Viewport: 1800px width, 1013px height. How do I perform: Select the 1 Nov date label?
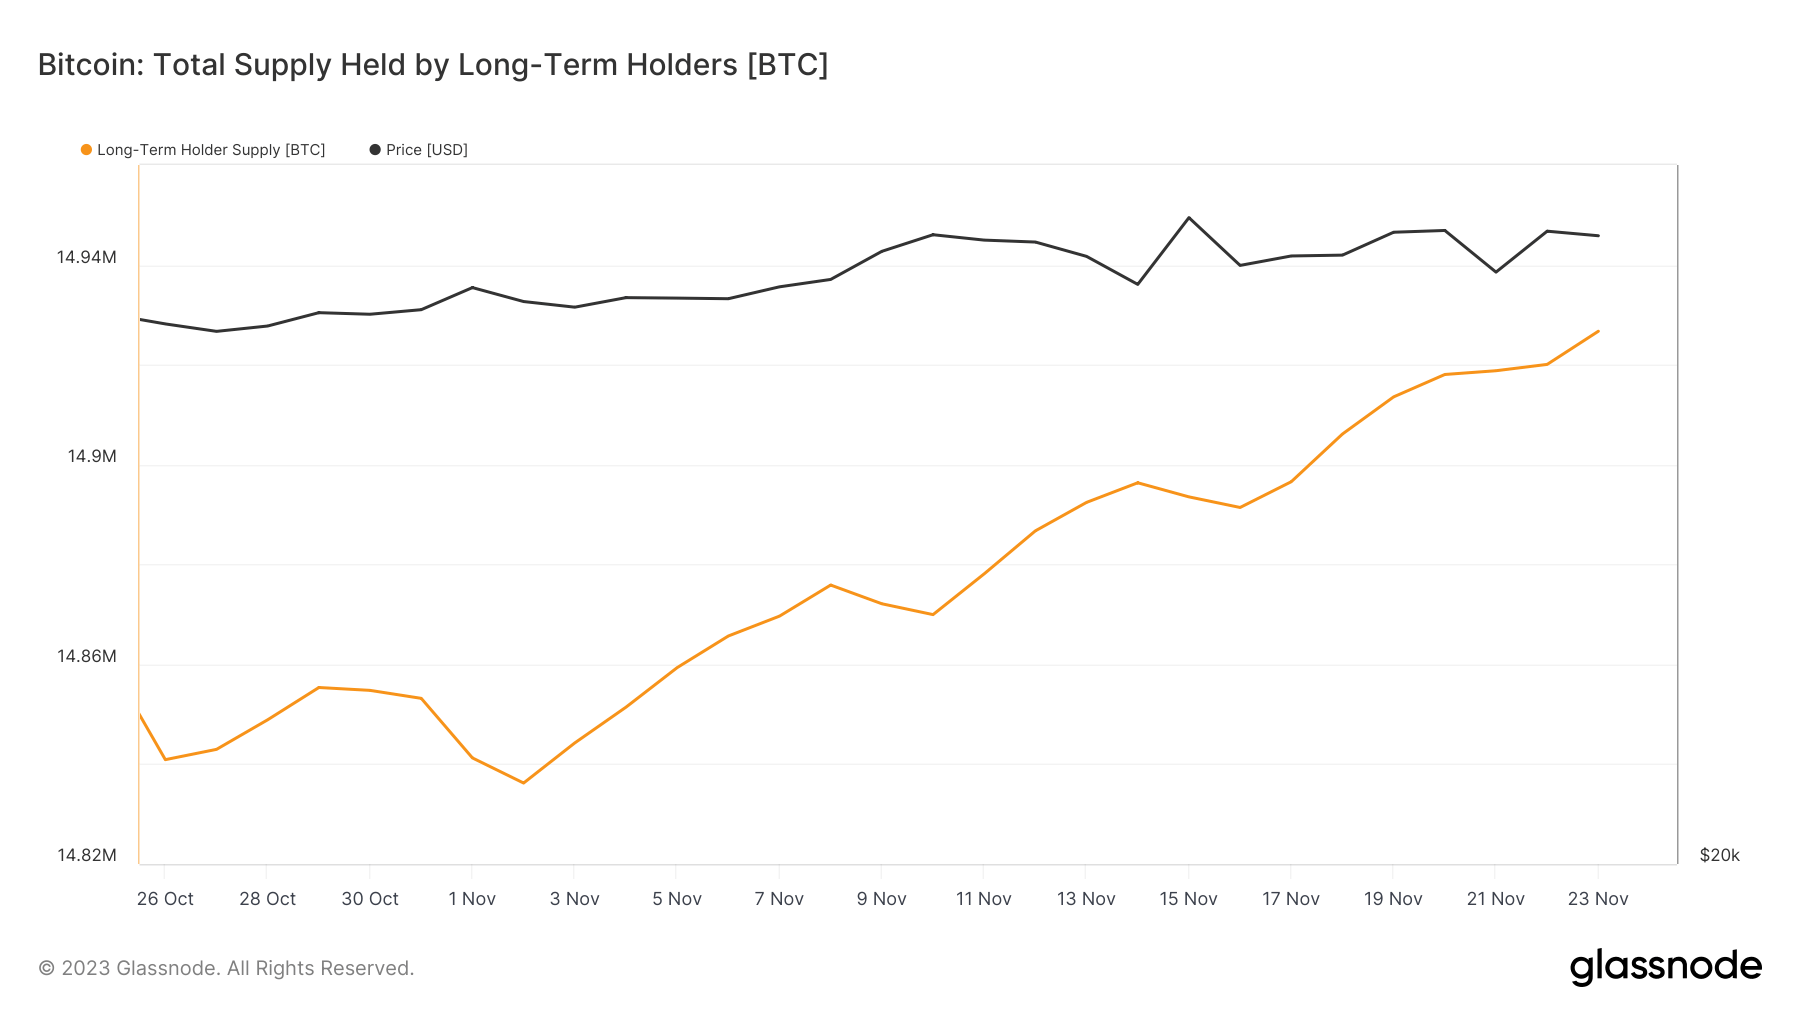point(472,899)
